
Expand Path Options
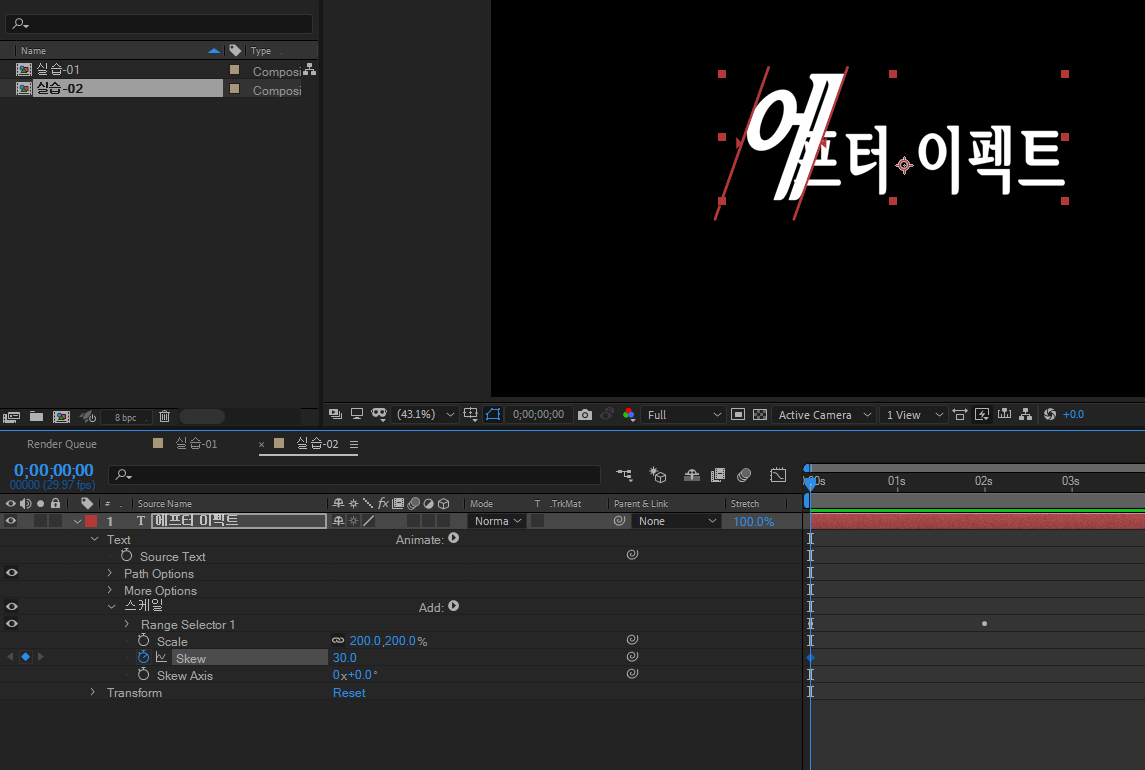tap(110, 573)
